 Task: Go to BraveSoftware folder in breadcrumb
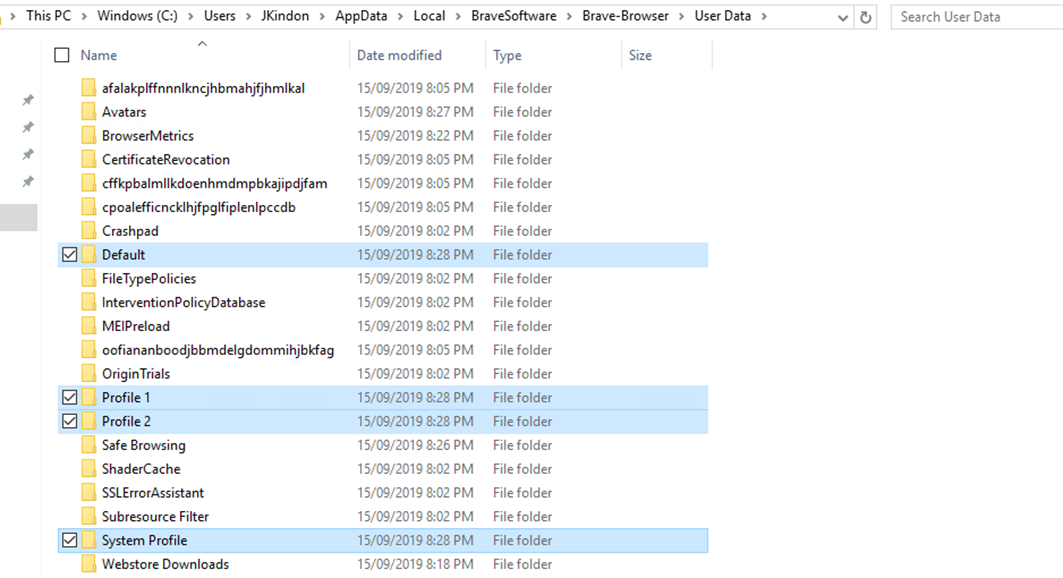[x=514, y=16]
